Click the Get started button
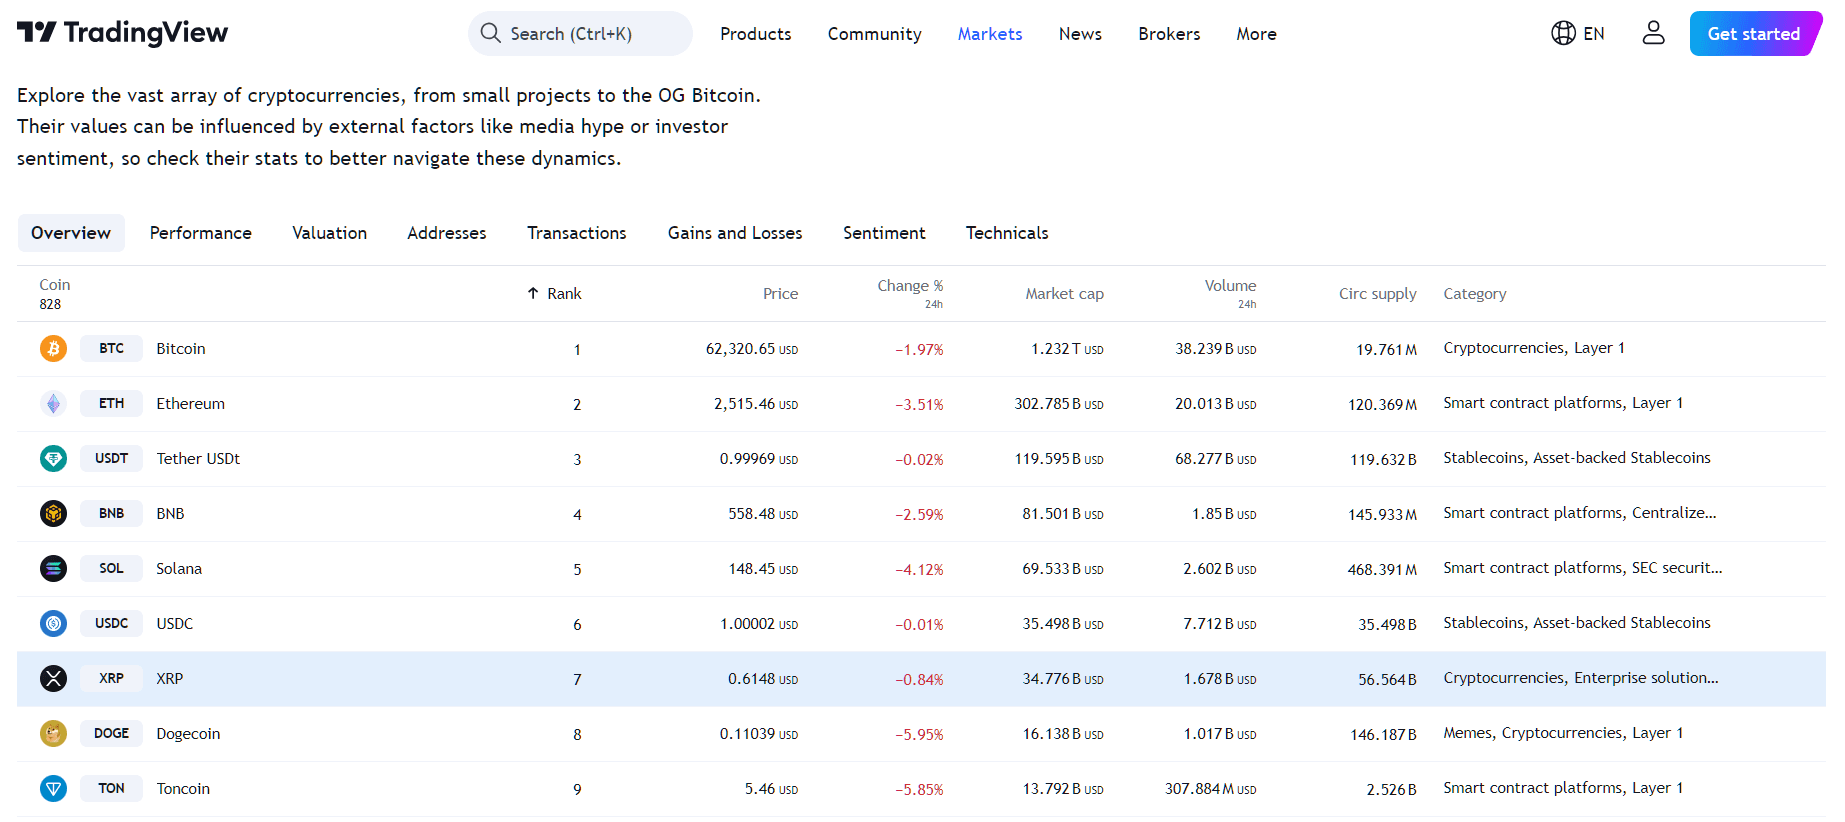This screenshot has height=822, width=1845. click(1754, 33)
